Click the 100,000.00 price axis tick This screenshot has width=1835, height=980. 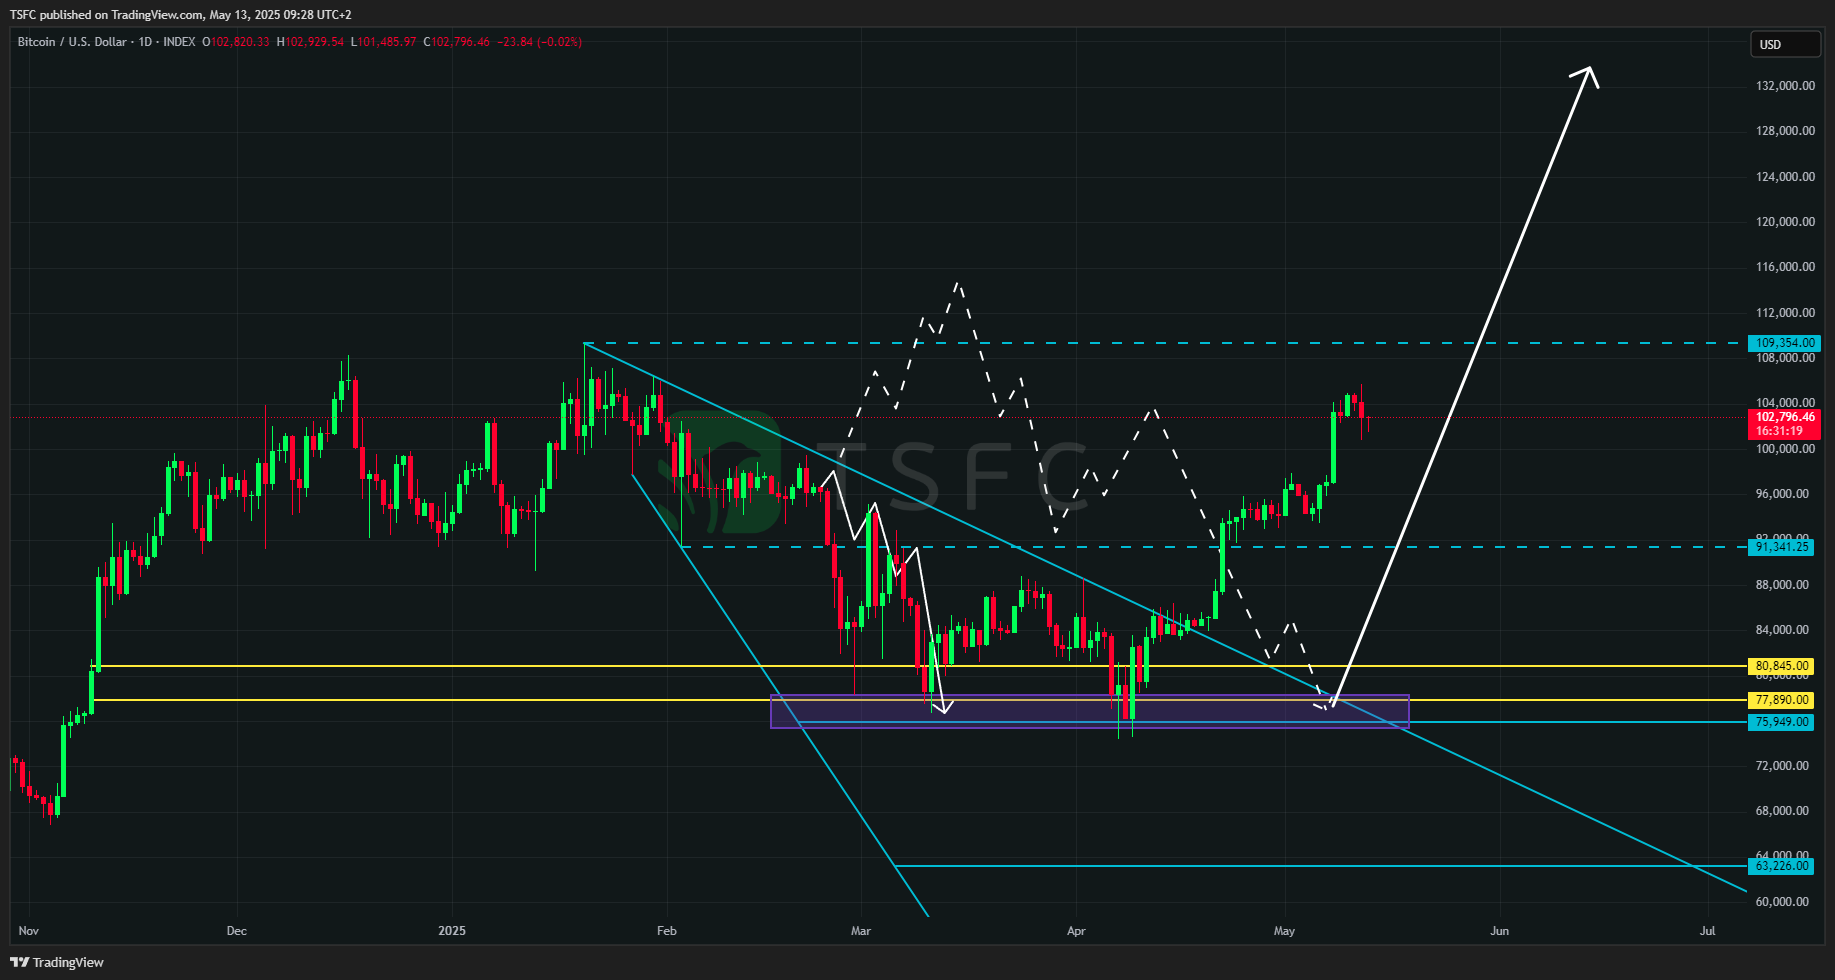pyautogui.click(x=1785, y=449)
